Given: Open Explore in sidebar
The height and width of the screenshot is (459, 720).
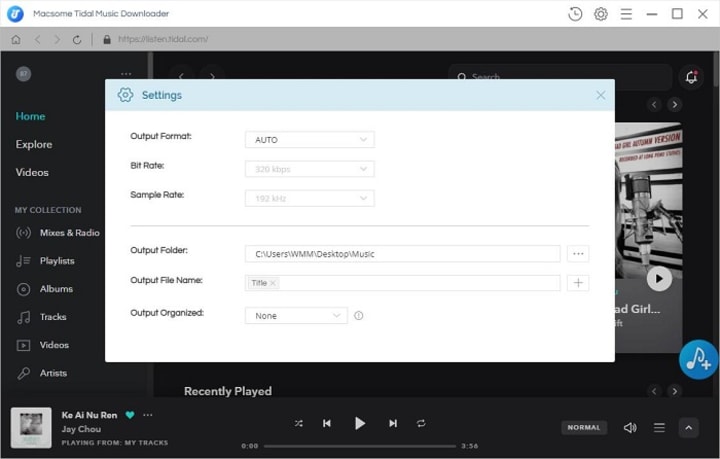Looking at the screenshot, I should click(34, 144).
